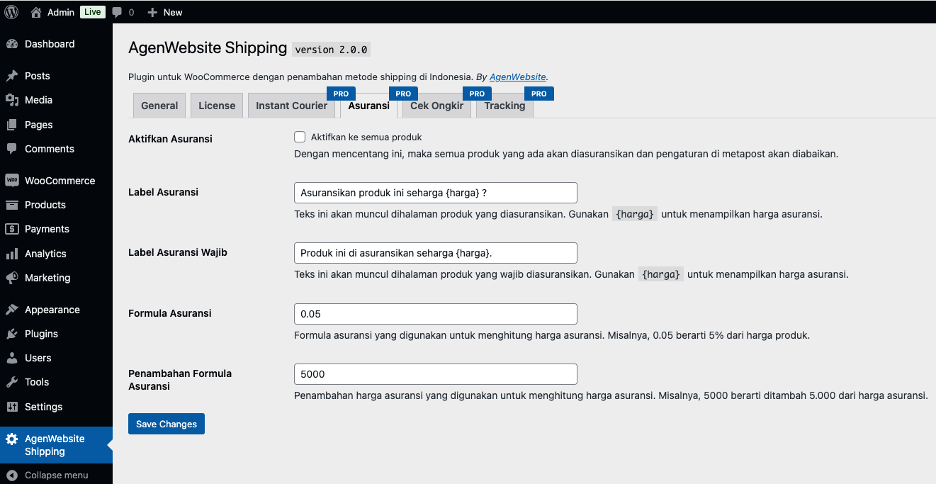936x484 pixels.
Task: Open the Admin site name link
Action: [x=61, y=12]
